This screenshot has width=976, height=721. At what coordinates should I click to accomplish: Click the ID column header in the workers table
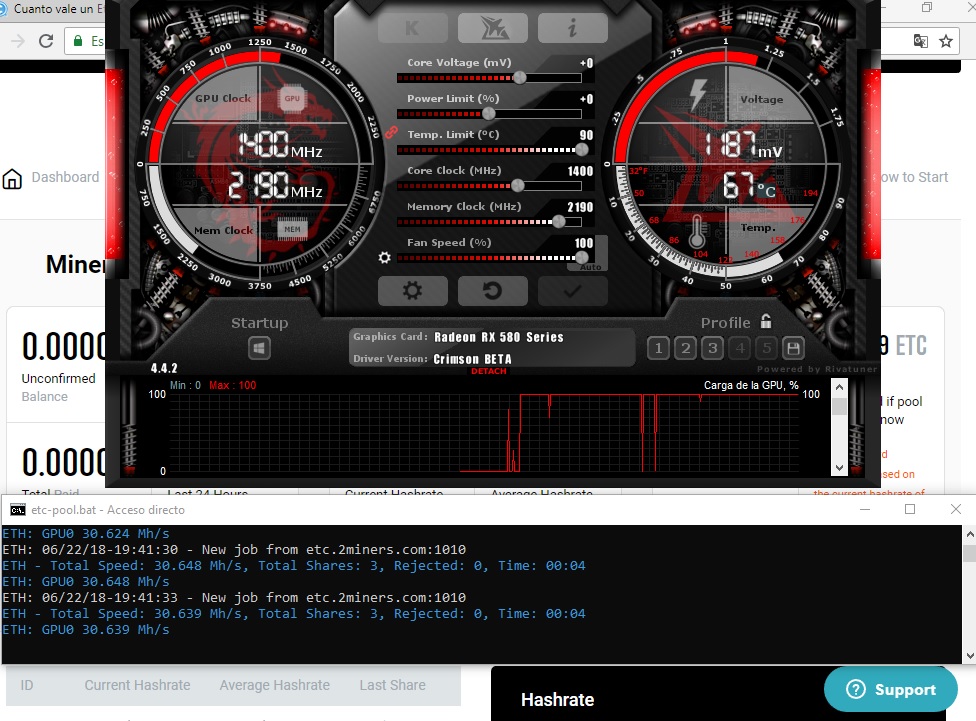27,685
